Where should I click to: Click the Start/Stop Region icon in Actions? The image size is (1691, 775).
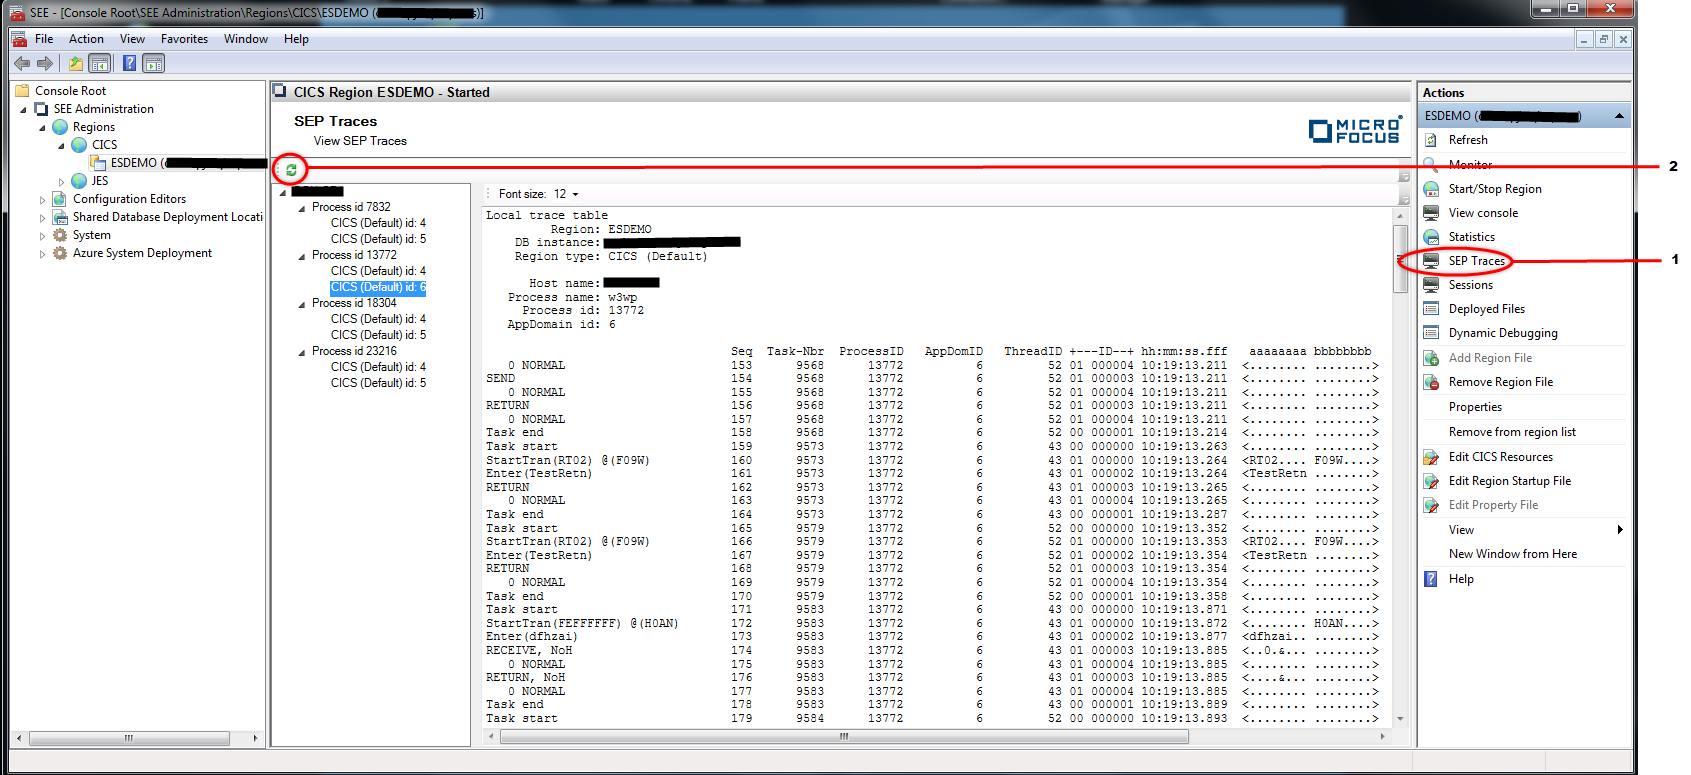(1431, 189)
